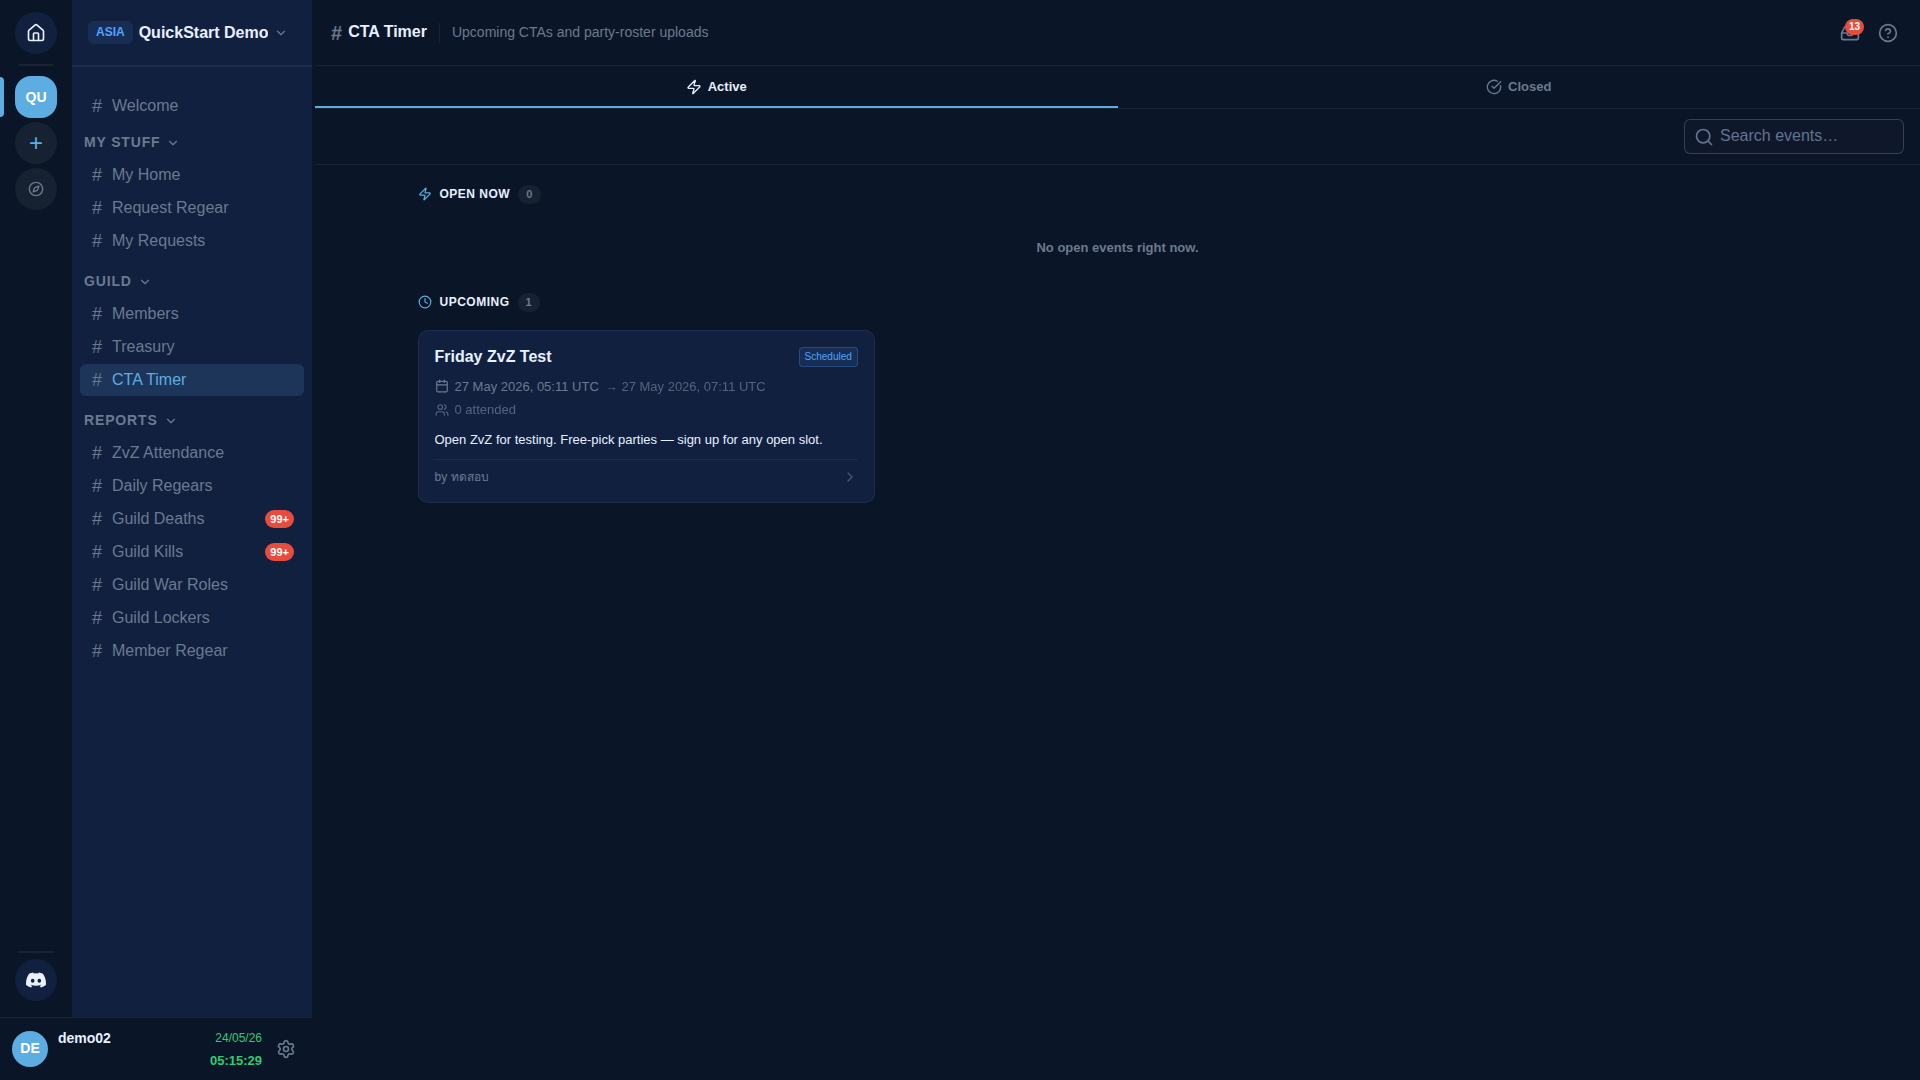Open the help question mark icon
This screenshot has height=1080, width=1920.
point(1888,33)
